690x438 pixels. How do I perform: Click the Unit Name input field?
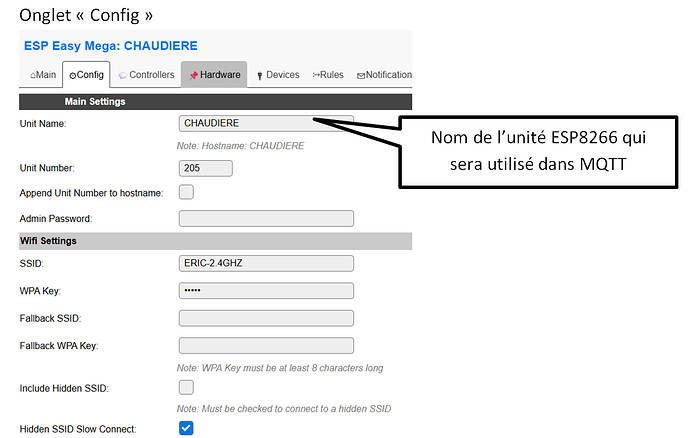(x=266, y=123)
